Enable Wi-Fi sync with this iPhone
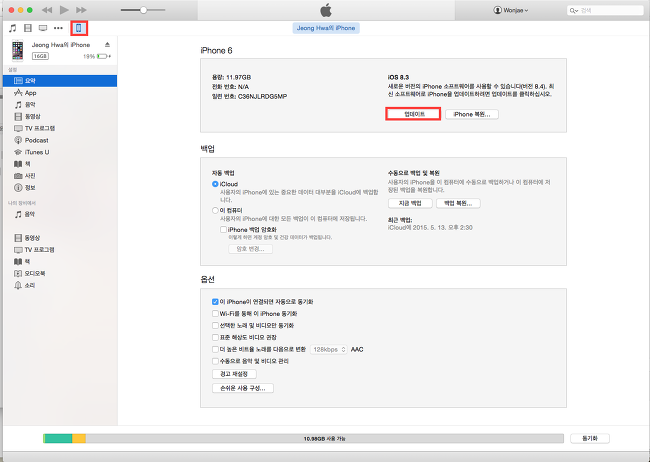This screenshot has width=650, height=462. (215, 314)
